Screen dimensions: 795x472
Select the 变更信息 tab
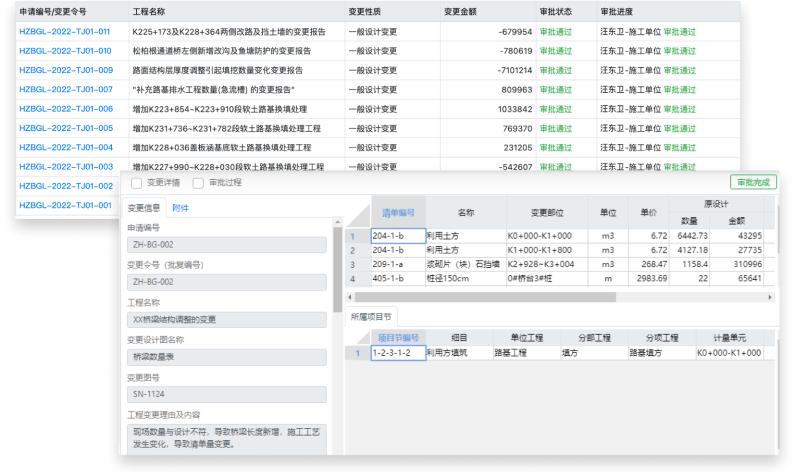click(144, 208)
